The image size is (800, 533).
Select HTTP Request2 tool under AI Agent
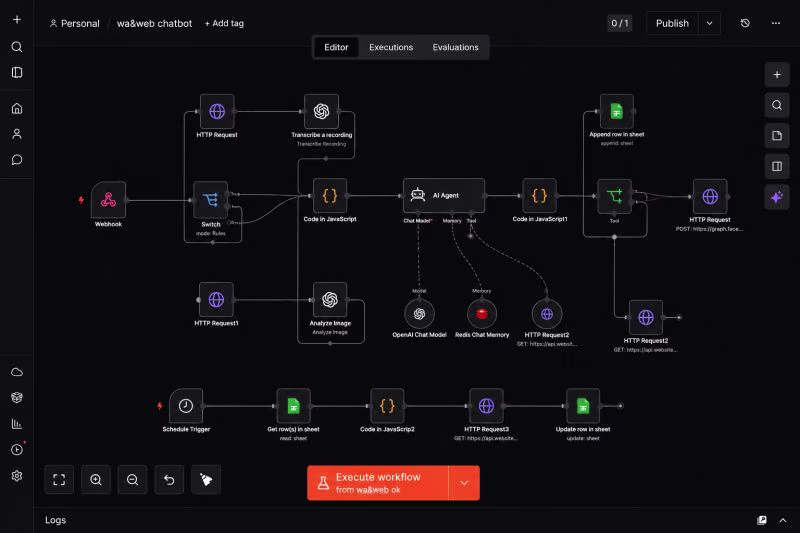[546, 314]
